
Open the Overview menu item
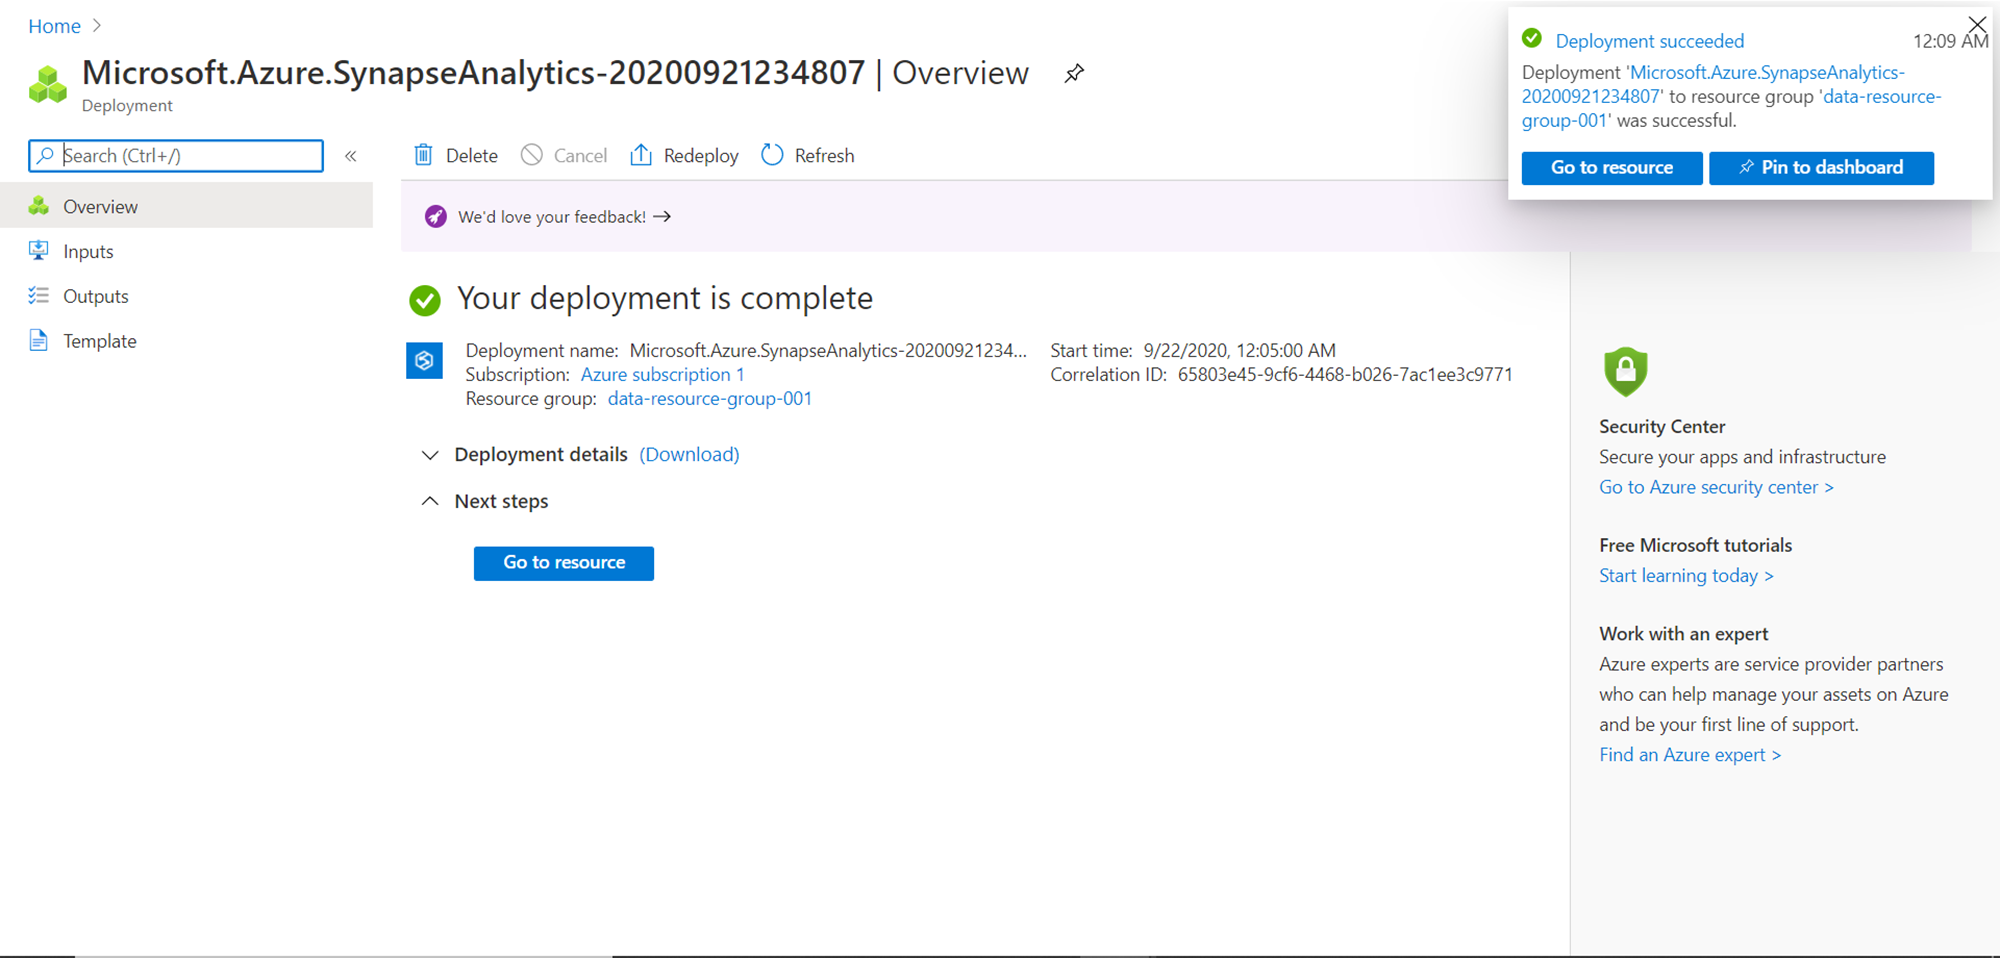[x=186, y=206]
